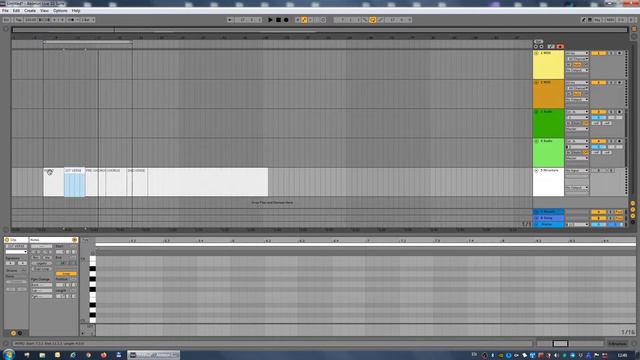Image resolution: width=640 pixels, height=360 pixels.
Task: Unfold the 1 MIDI track
Action: click(536, 53)
